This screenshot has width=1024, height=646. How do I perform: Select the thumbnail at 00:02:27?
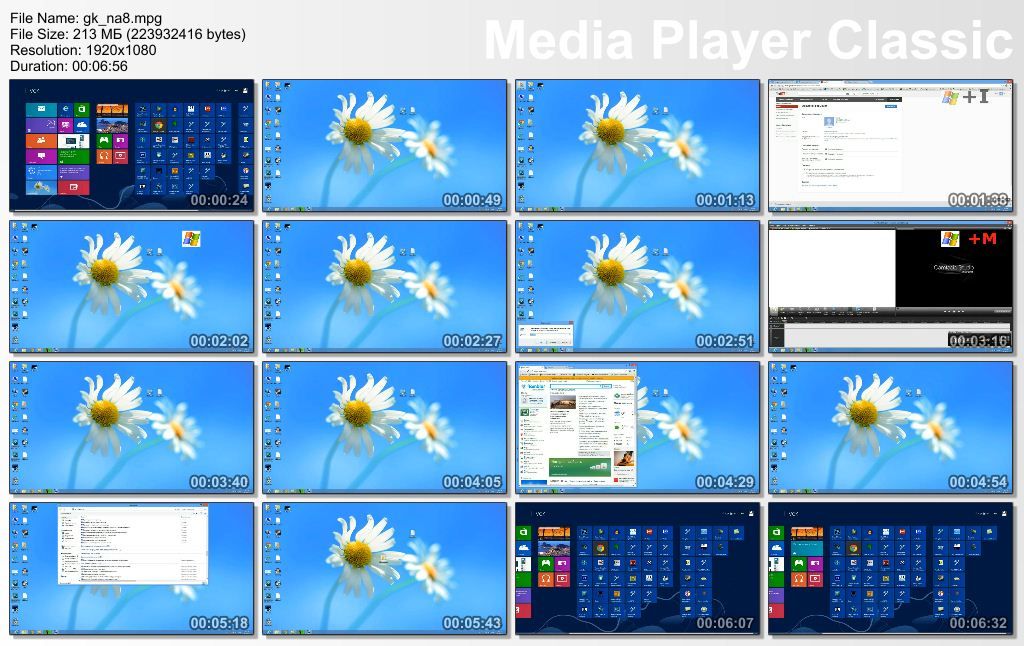(385, 287)
